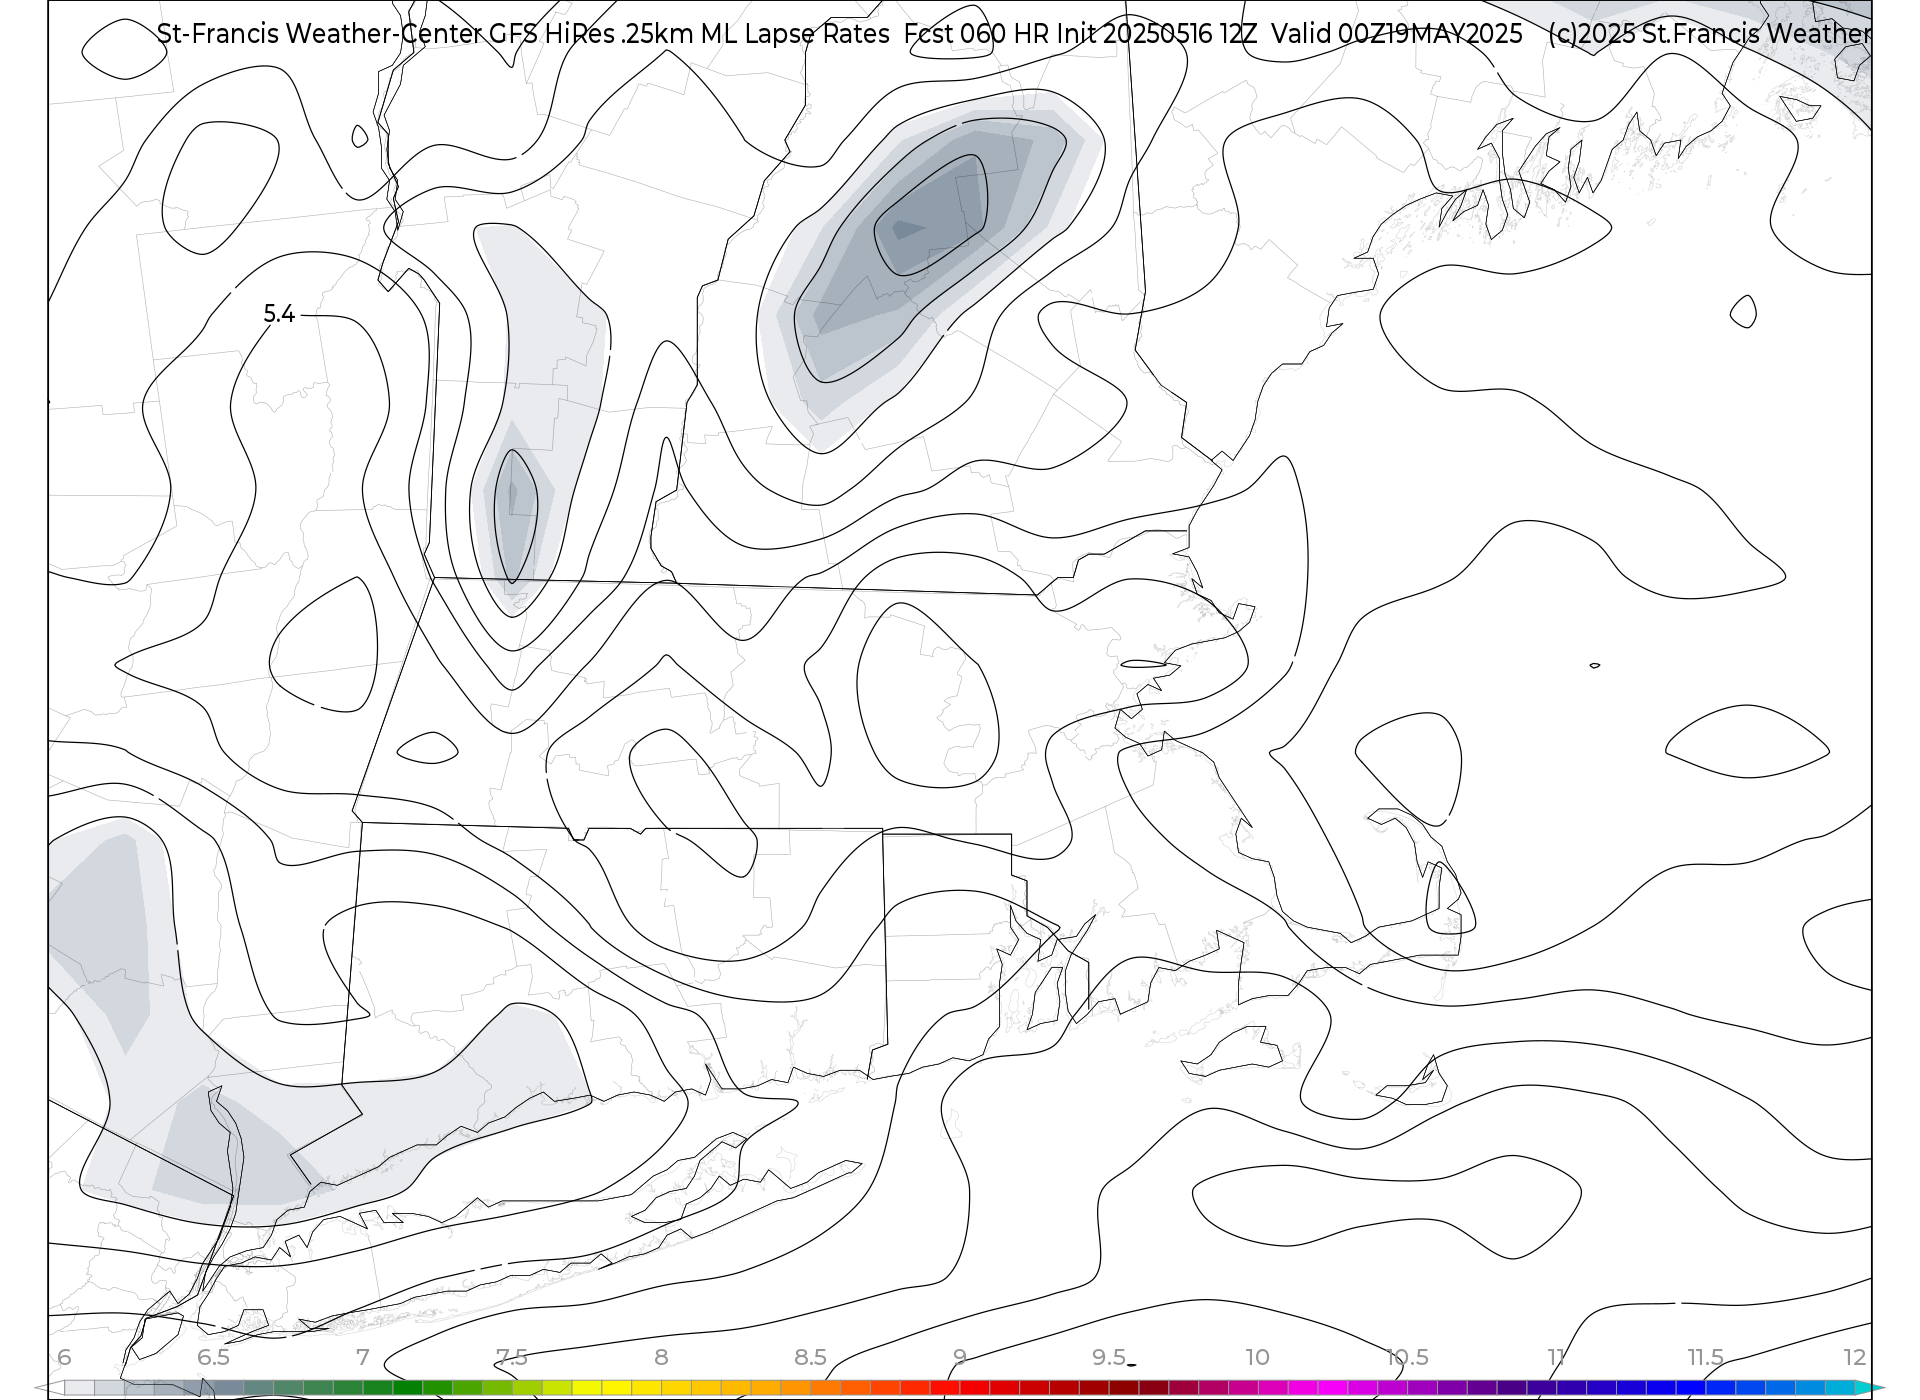Click the dark green swatch under 7
Image resolution: width=1920 pixels, height=1400 pixels.
coord(378,1388)
